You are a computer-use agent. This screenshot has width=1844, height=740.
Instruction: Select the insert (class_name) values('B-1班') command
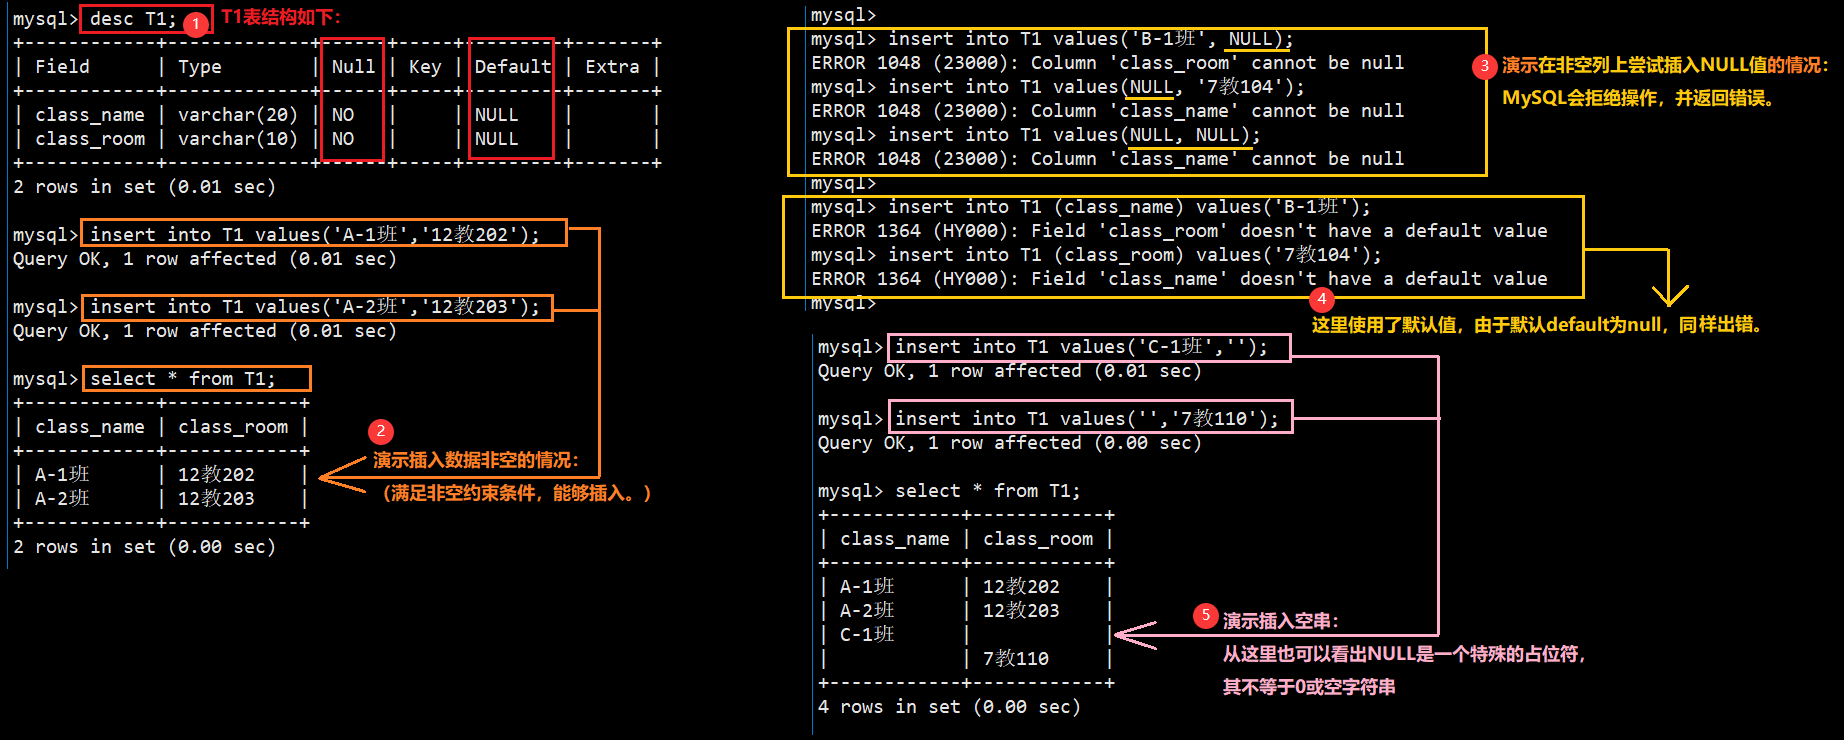(x=1129, y=207)
